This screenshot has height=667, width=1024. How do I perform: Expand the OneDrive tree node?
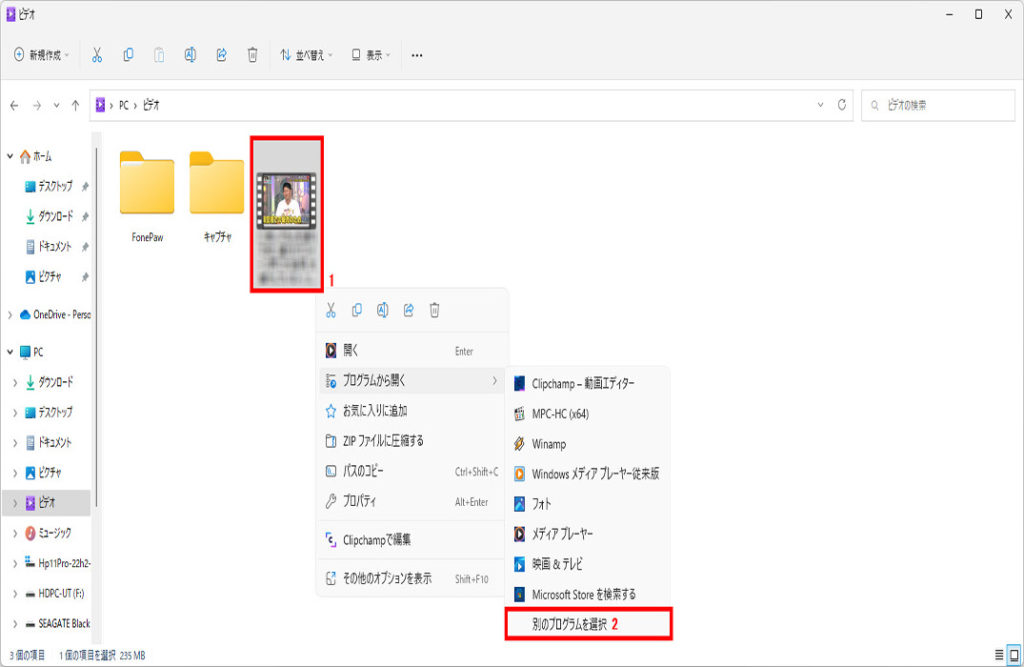coord(11,314)
